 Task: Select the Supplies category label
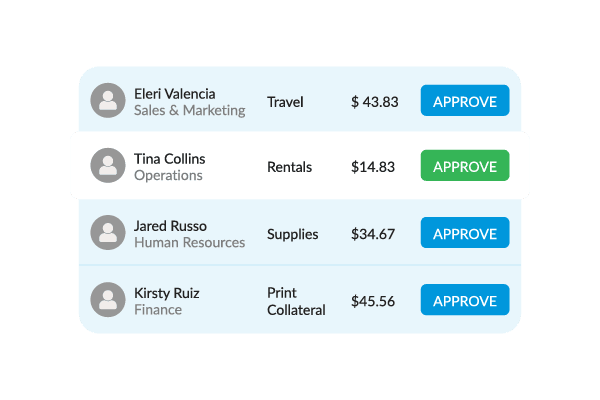(293, 234)
